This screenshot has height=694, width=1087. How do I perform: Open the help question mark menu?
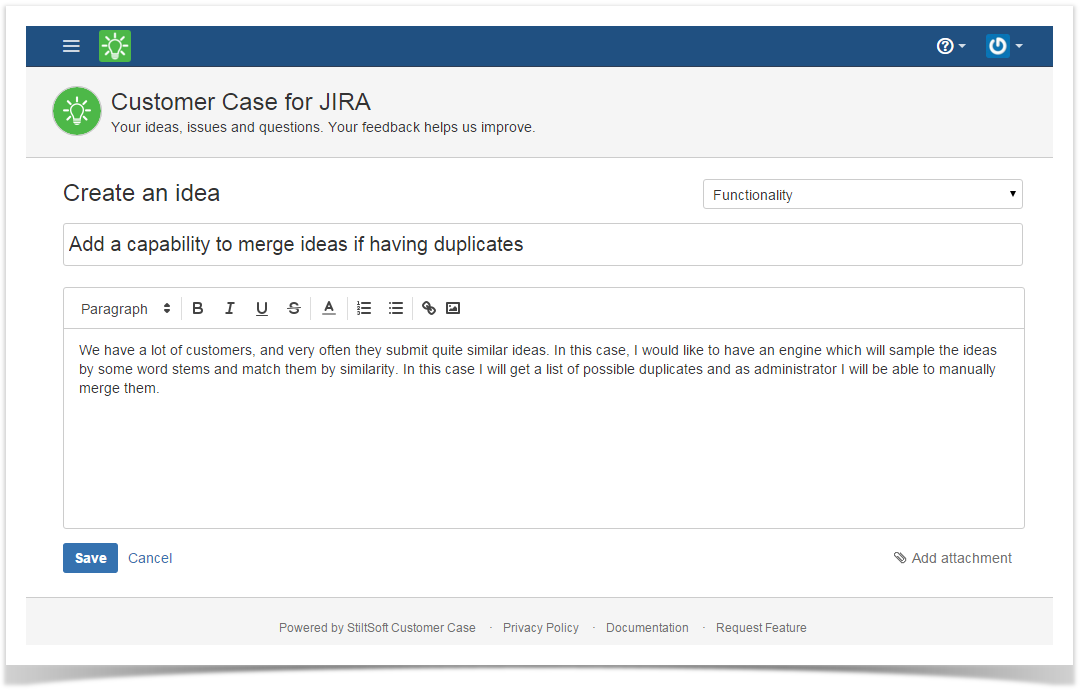pos(950,46)
